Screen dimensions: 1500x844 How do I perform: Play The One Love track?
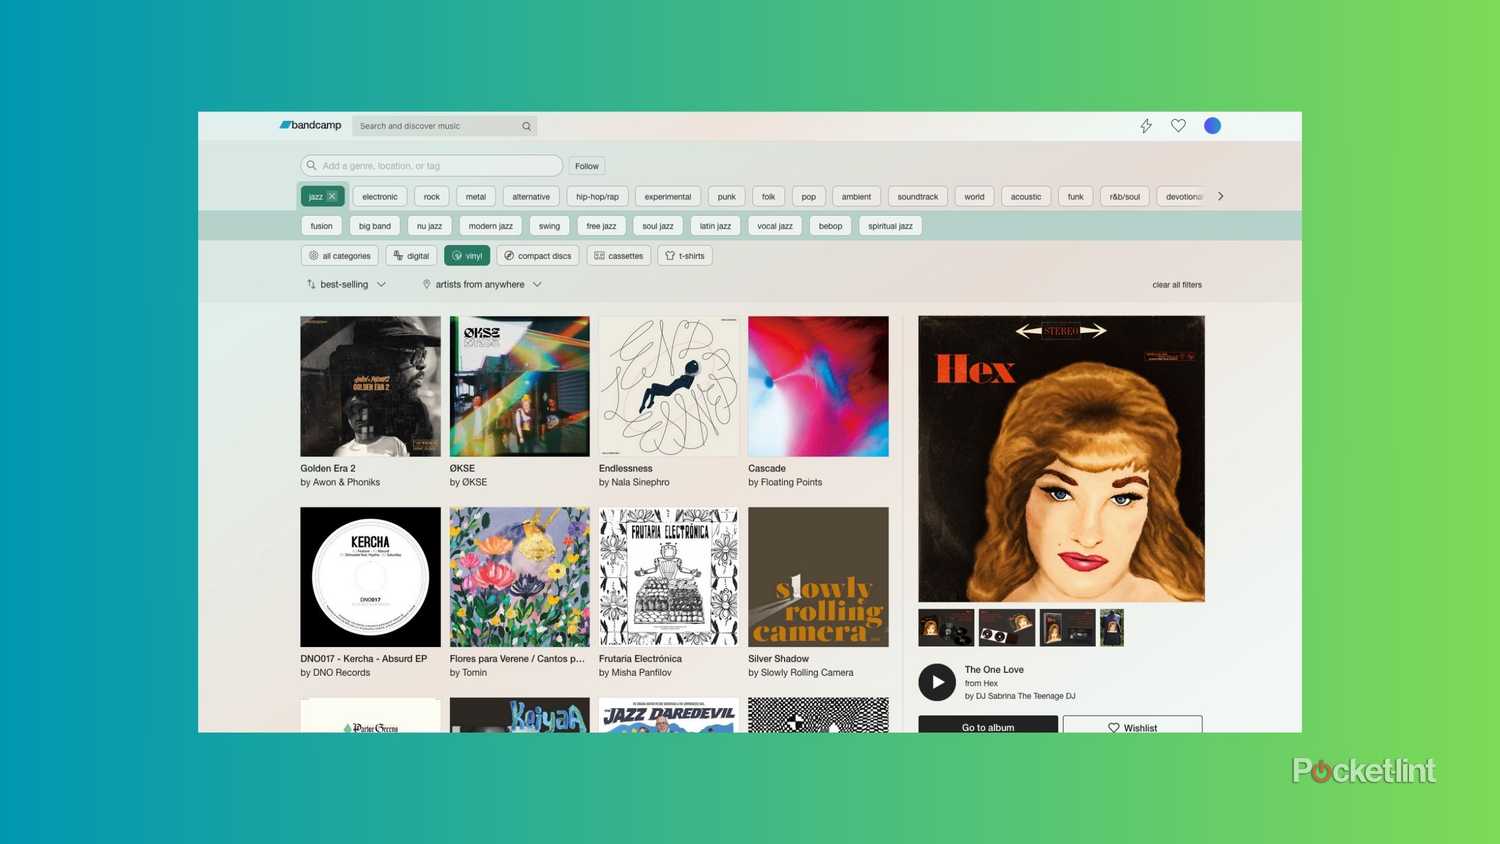936,681
